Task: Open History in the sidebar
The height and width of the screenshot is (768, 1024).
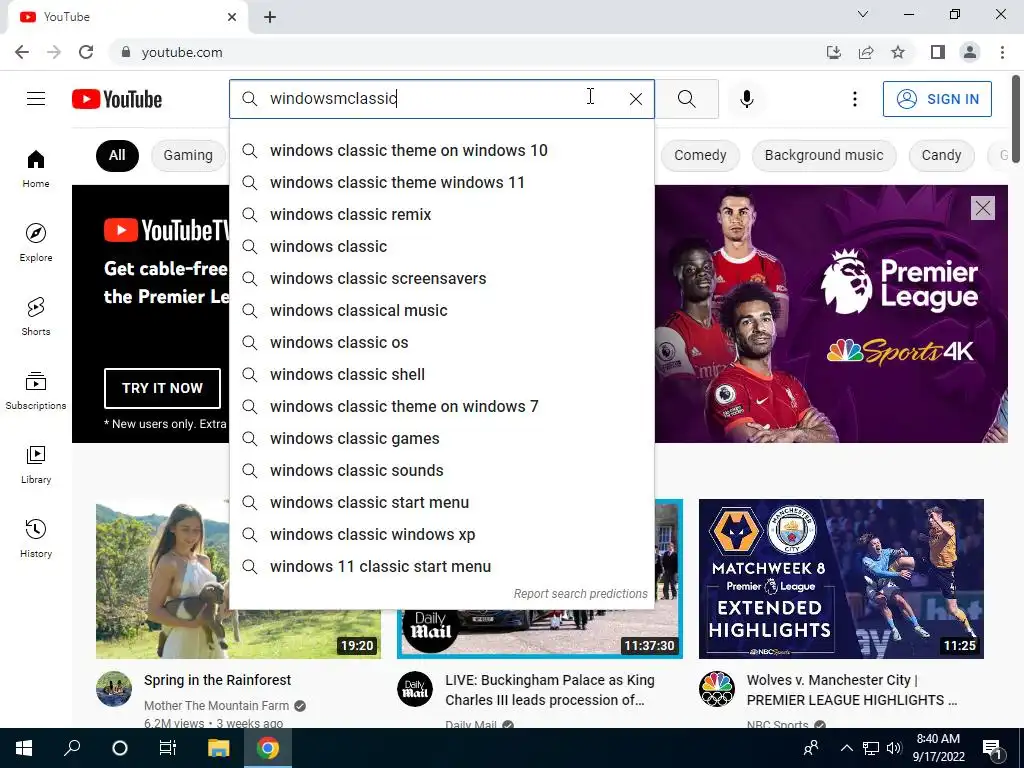Action: pos(36,537)
